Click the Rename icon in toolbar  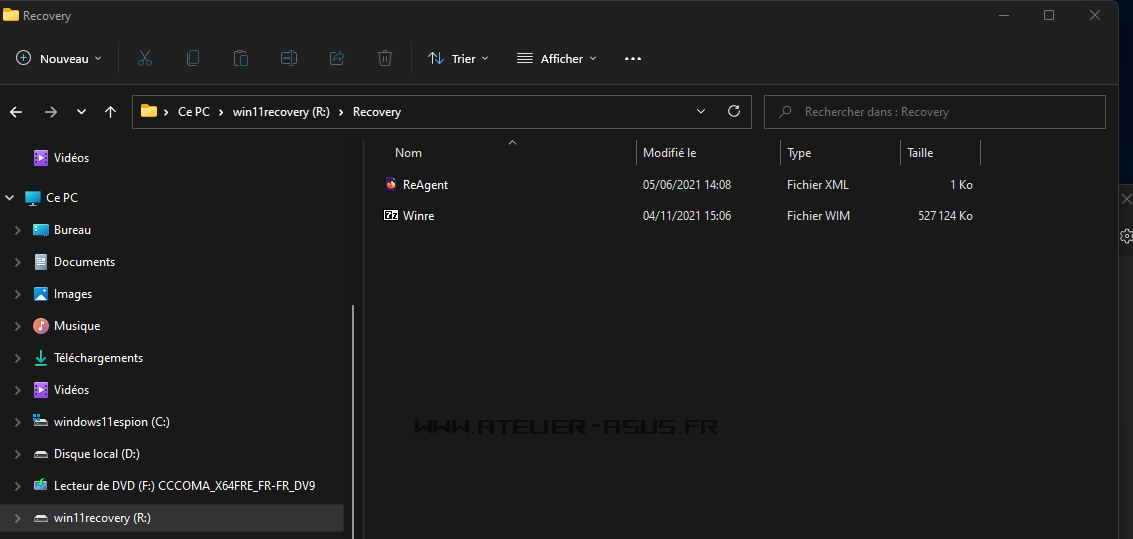[289, 59]
